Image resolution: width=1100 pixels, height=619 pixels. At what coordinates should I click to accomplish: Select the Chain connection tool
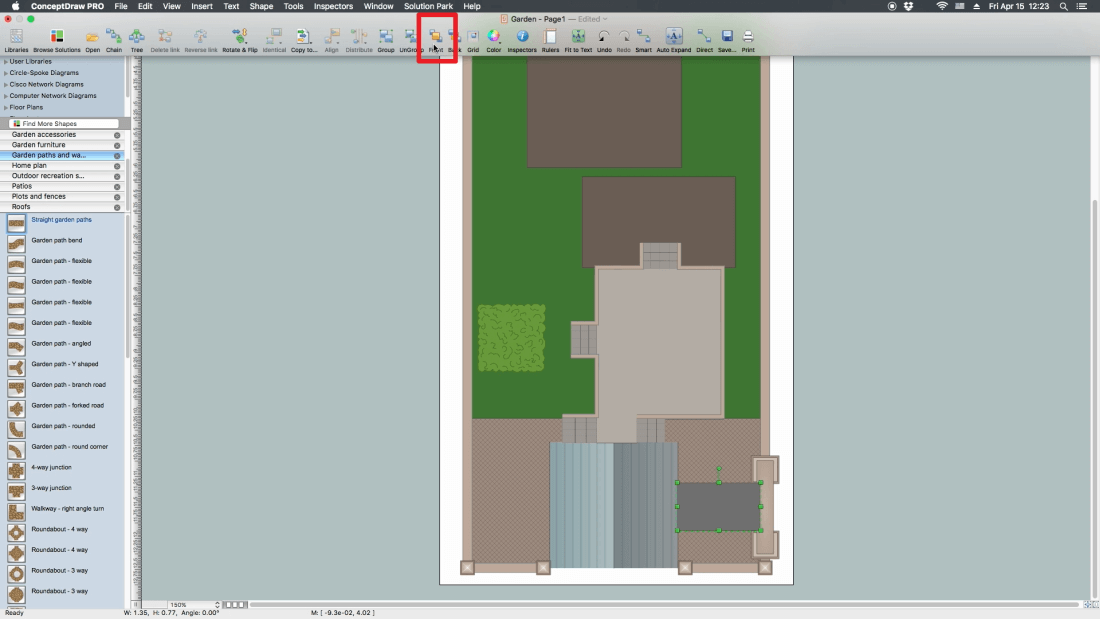click(114, 37)
